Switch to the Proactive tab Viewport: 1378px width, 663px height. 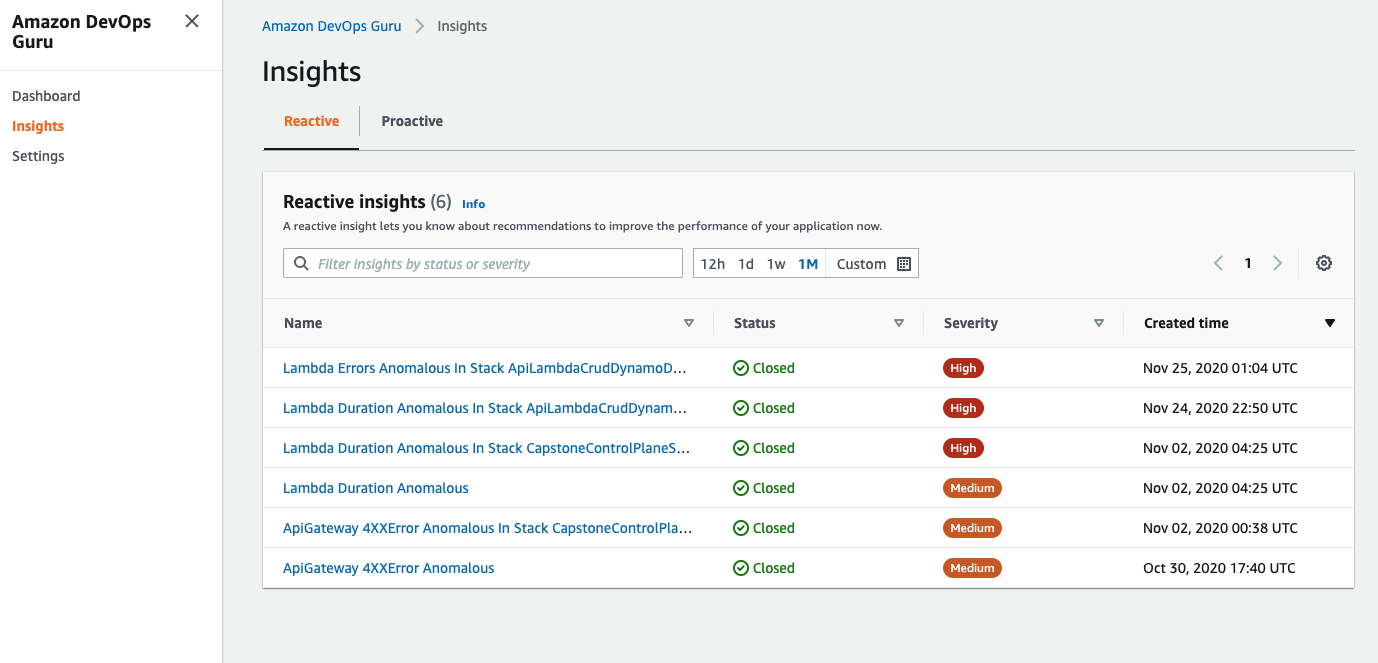pyautogui.click(x=412, y=121)
